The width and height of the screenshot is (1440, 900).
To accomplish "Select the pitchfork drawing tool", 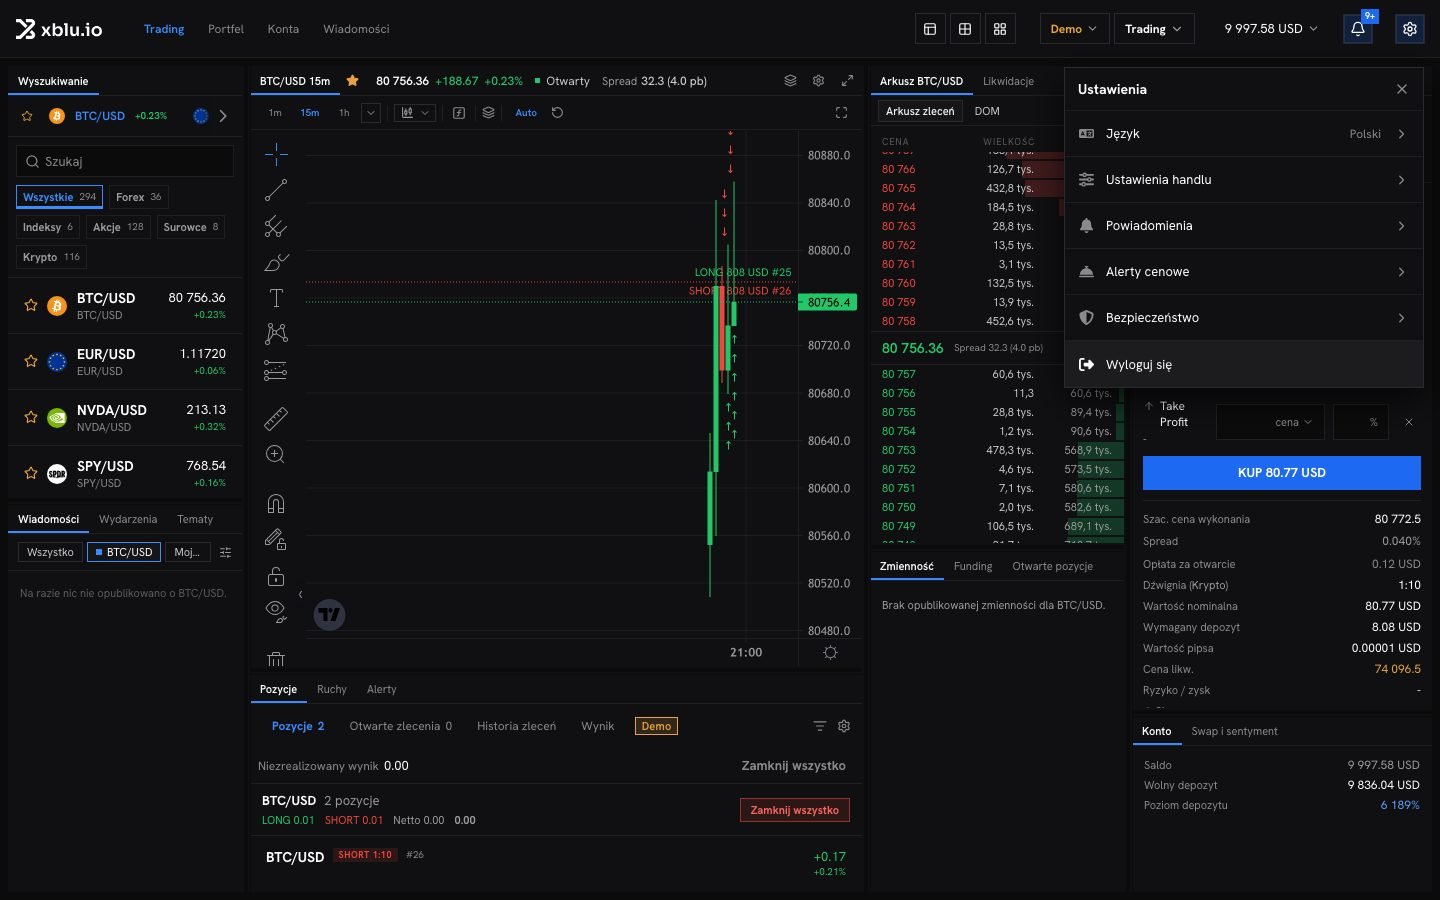I will [x=276, y=227].
